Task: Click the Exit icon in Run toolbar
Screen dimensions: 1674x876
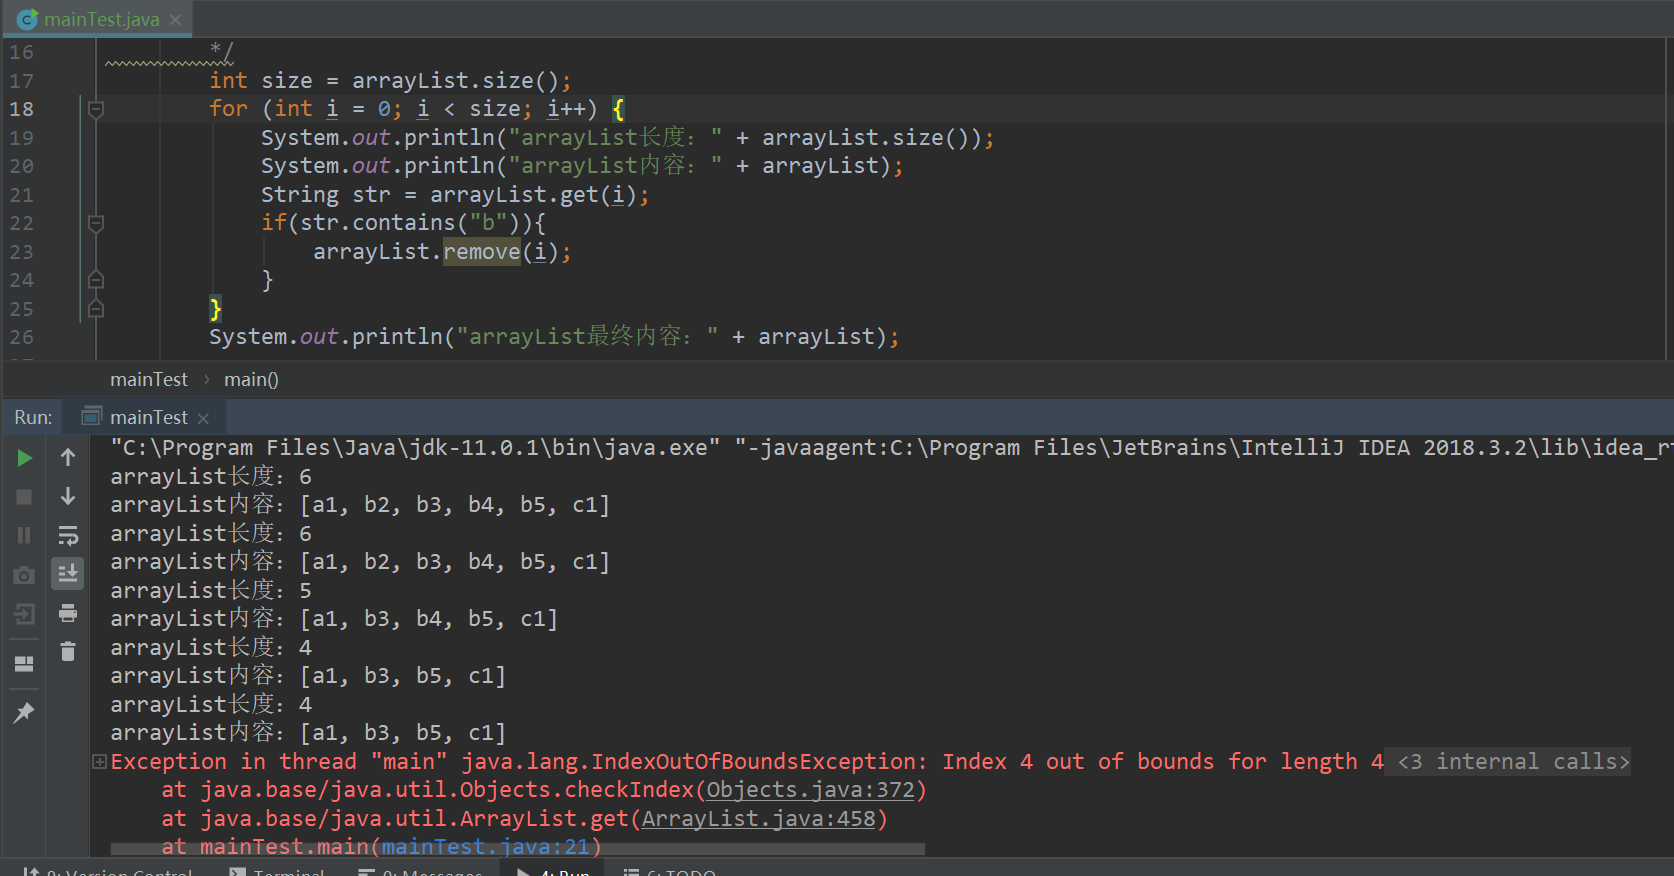Action: click(25, 613)
